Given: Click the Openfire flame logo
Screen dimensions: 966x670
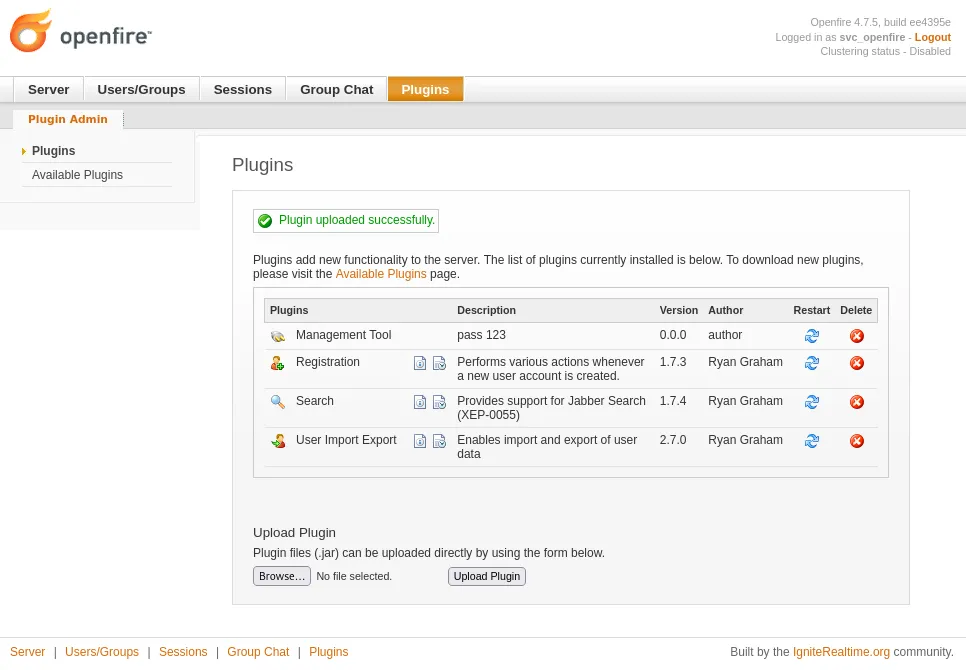Looking at the screenshot, I should click(30, 31).
